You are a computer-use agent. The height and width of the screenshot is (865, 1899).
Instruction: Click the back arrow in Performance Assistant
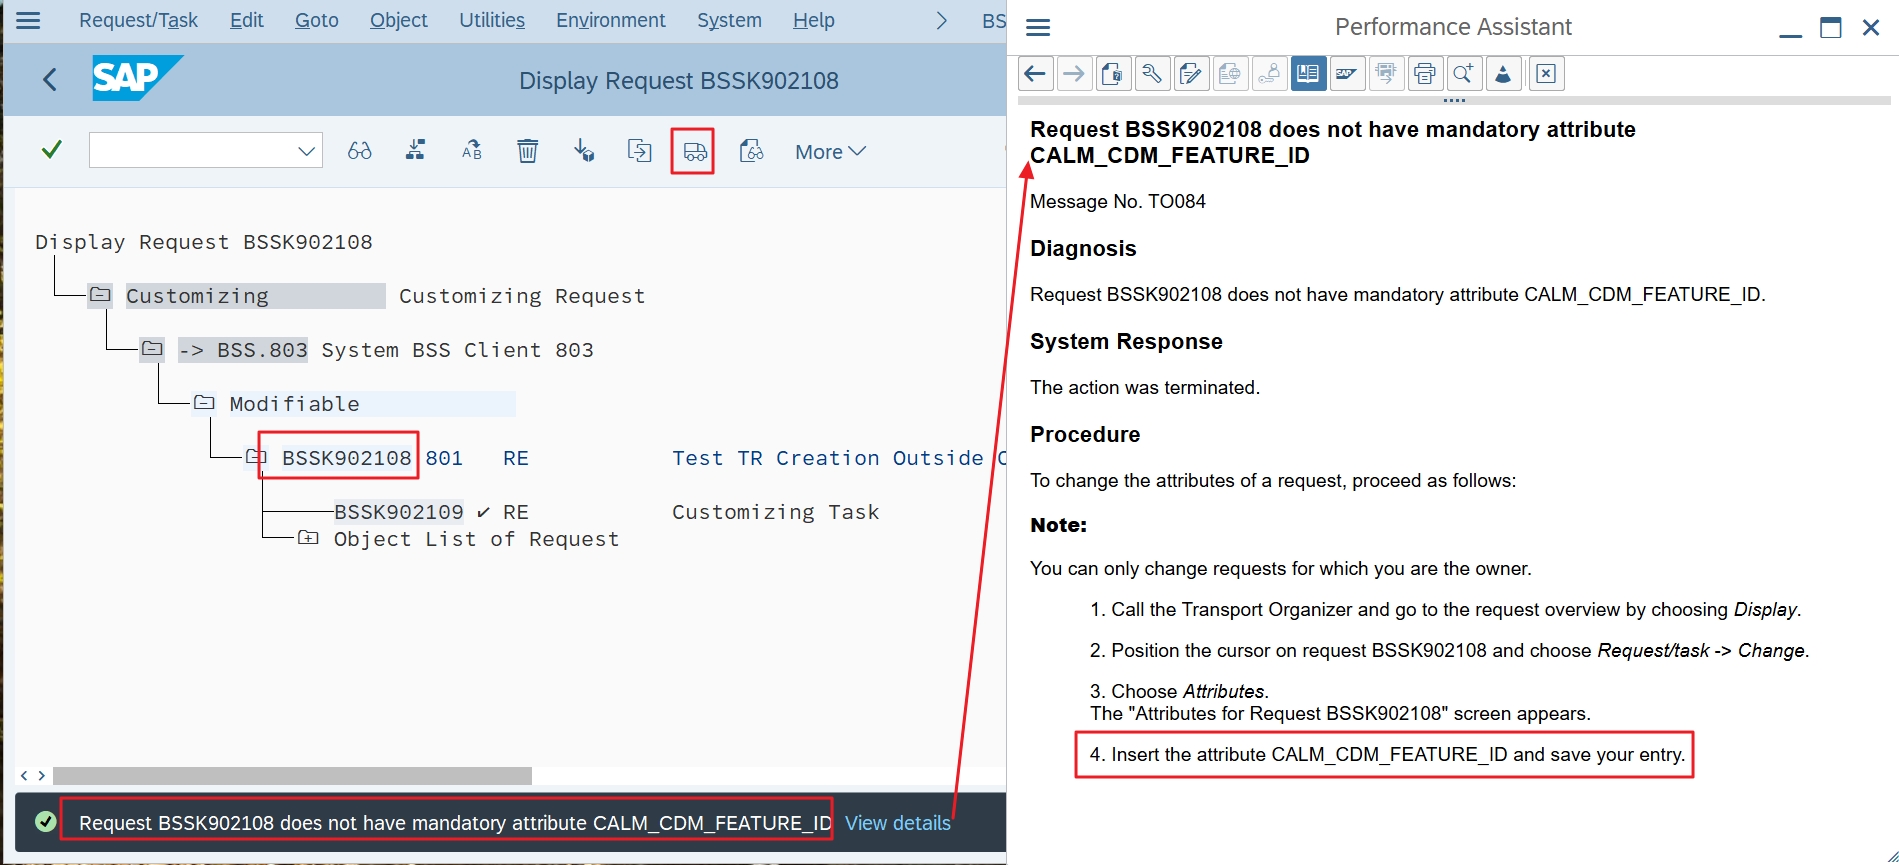1035,74
